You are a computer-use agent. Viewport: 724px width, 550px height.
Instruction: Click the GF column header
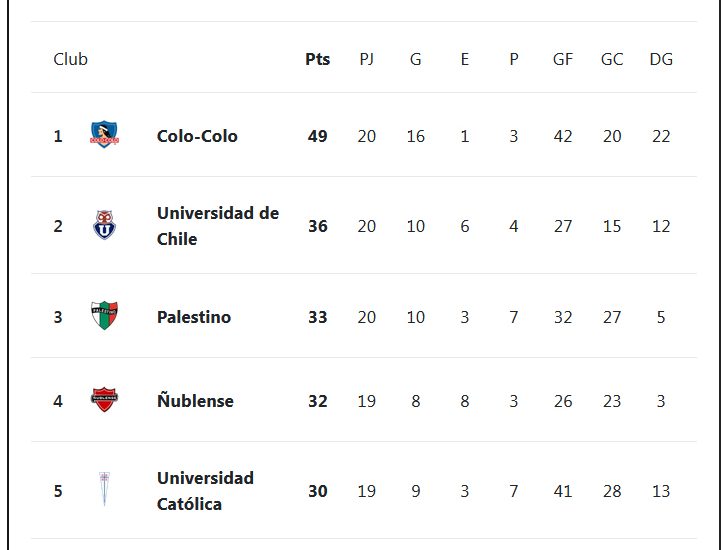[x=563, y=59]
